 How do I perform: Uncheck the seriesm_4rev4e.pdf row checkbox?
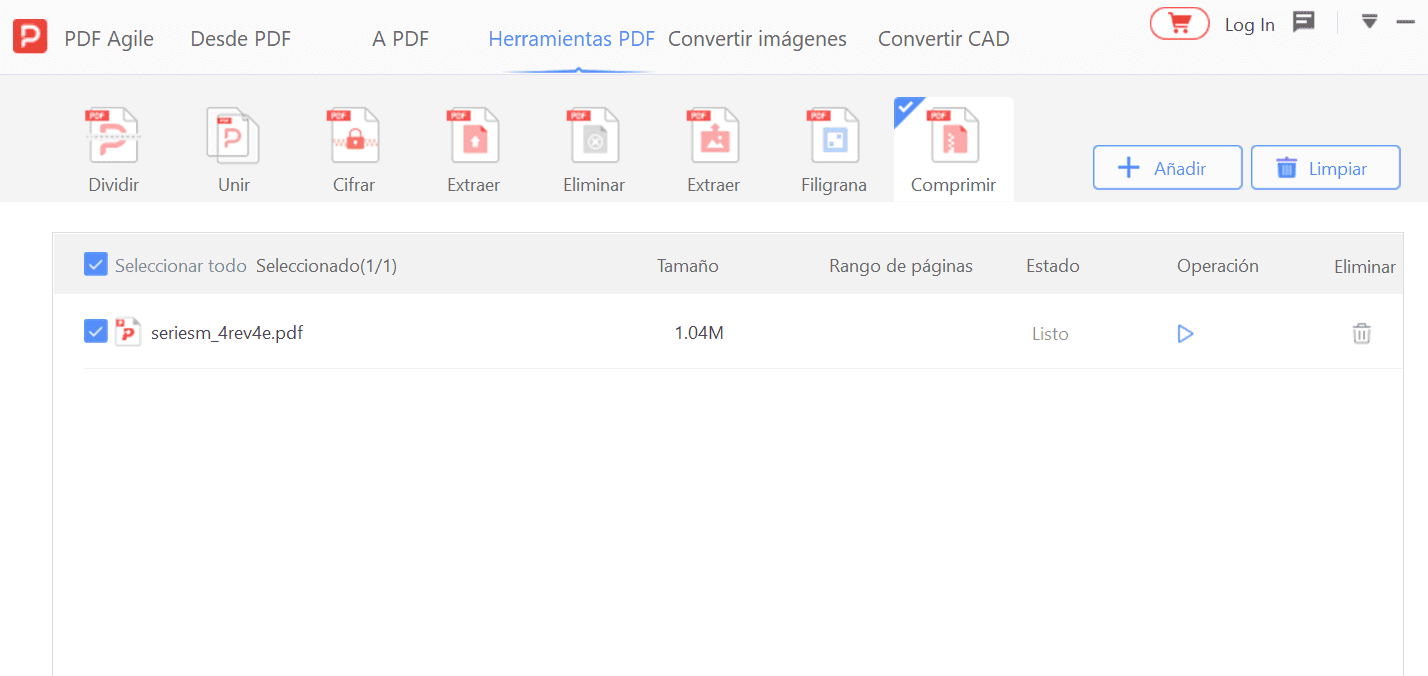[95, 330]
